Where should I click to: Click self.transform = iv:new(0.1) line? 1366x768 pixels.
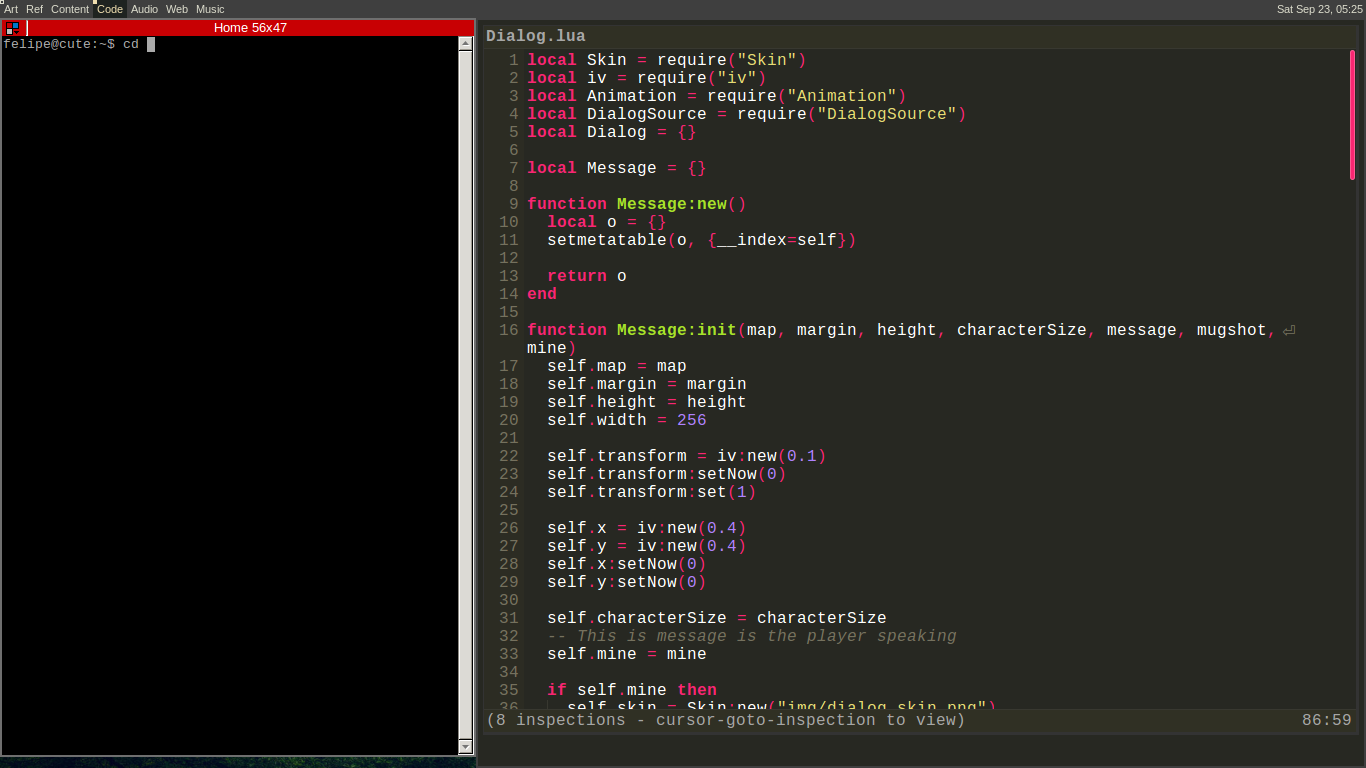(x=687, y=456)
